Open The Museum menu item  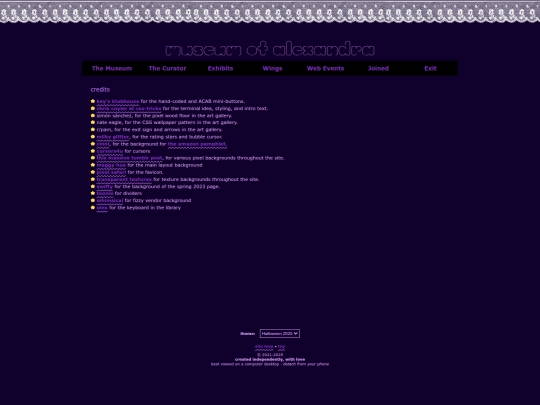[x=112, y=68]
